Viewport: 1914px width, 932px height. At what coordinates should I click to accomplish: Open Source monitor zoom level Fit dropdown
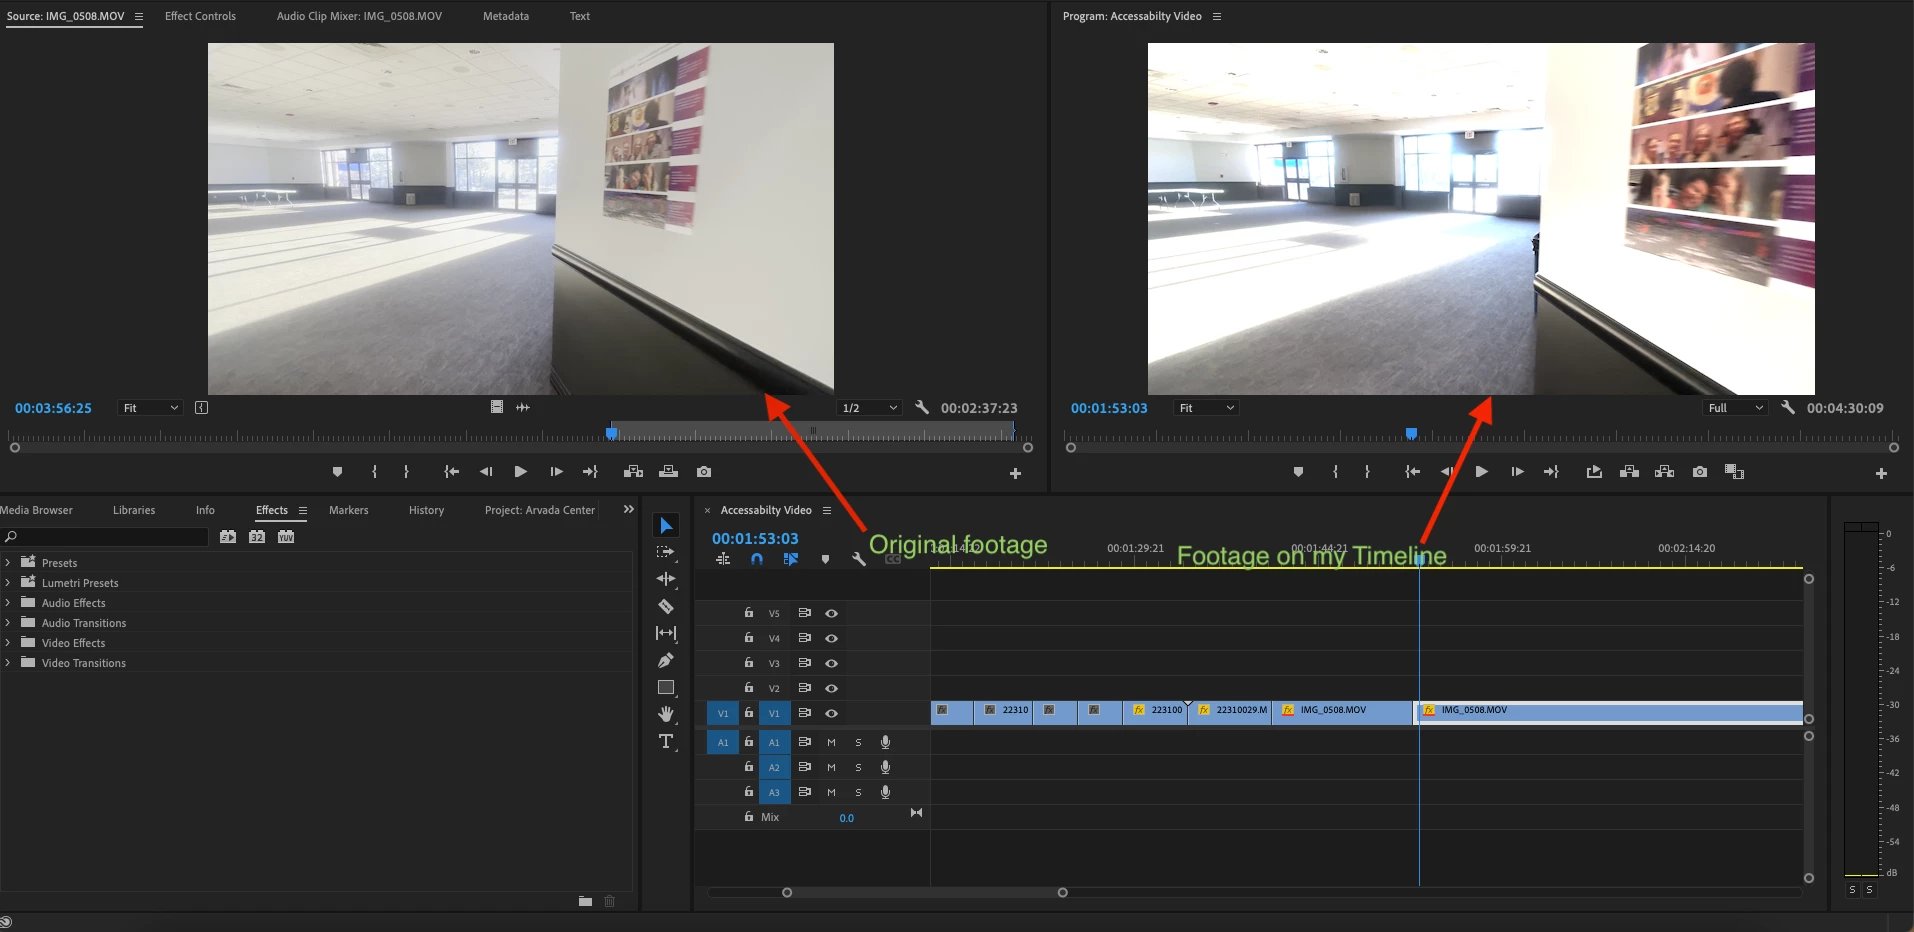(150, 408)
